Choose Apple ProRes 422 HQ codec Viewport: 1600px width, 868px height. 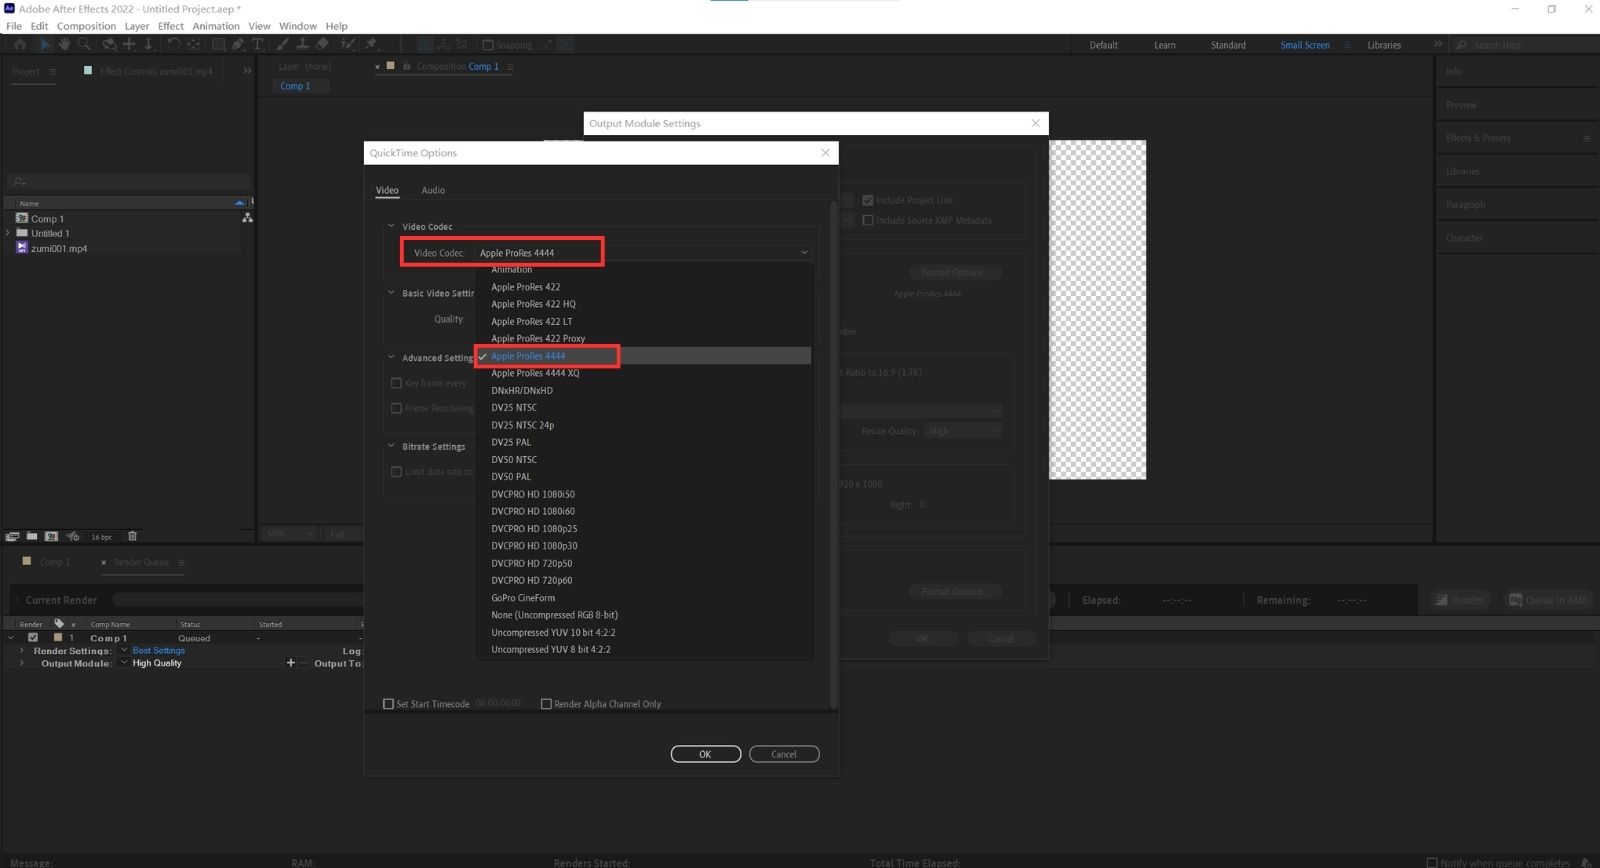click(533, 304)
